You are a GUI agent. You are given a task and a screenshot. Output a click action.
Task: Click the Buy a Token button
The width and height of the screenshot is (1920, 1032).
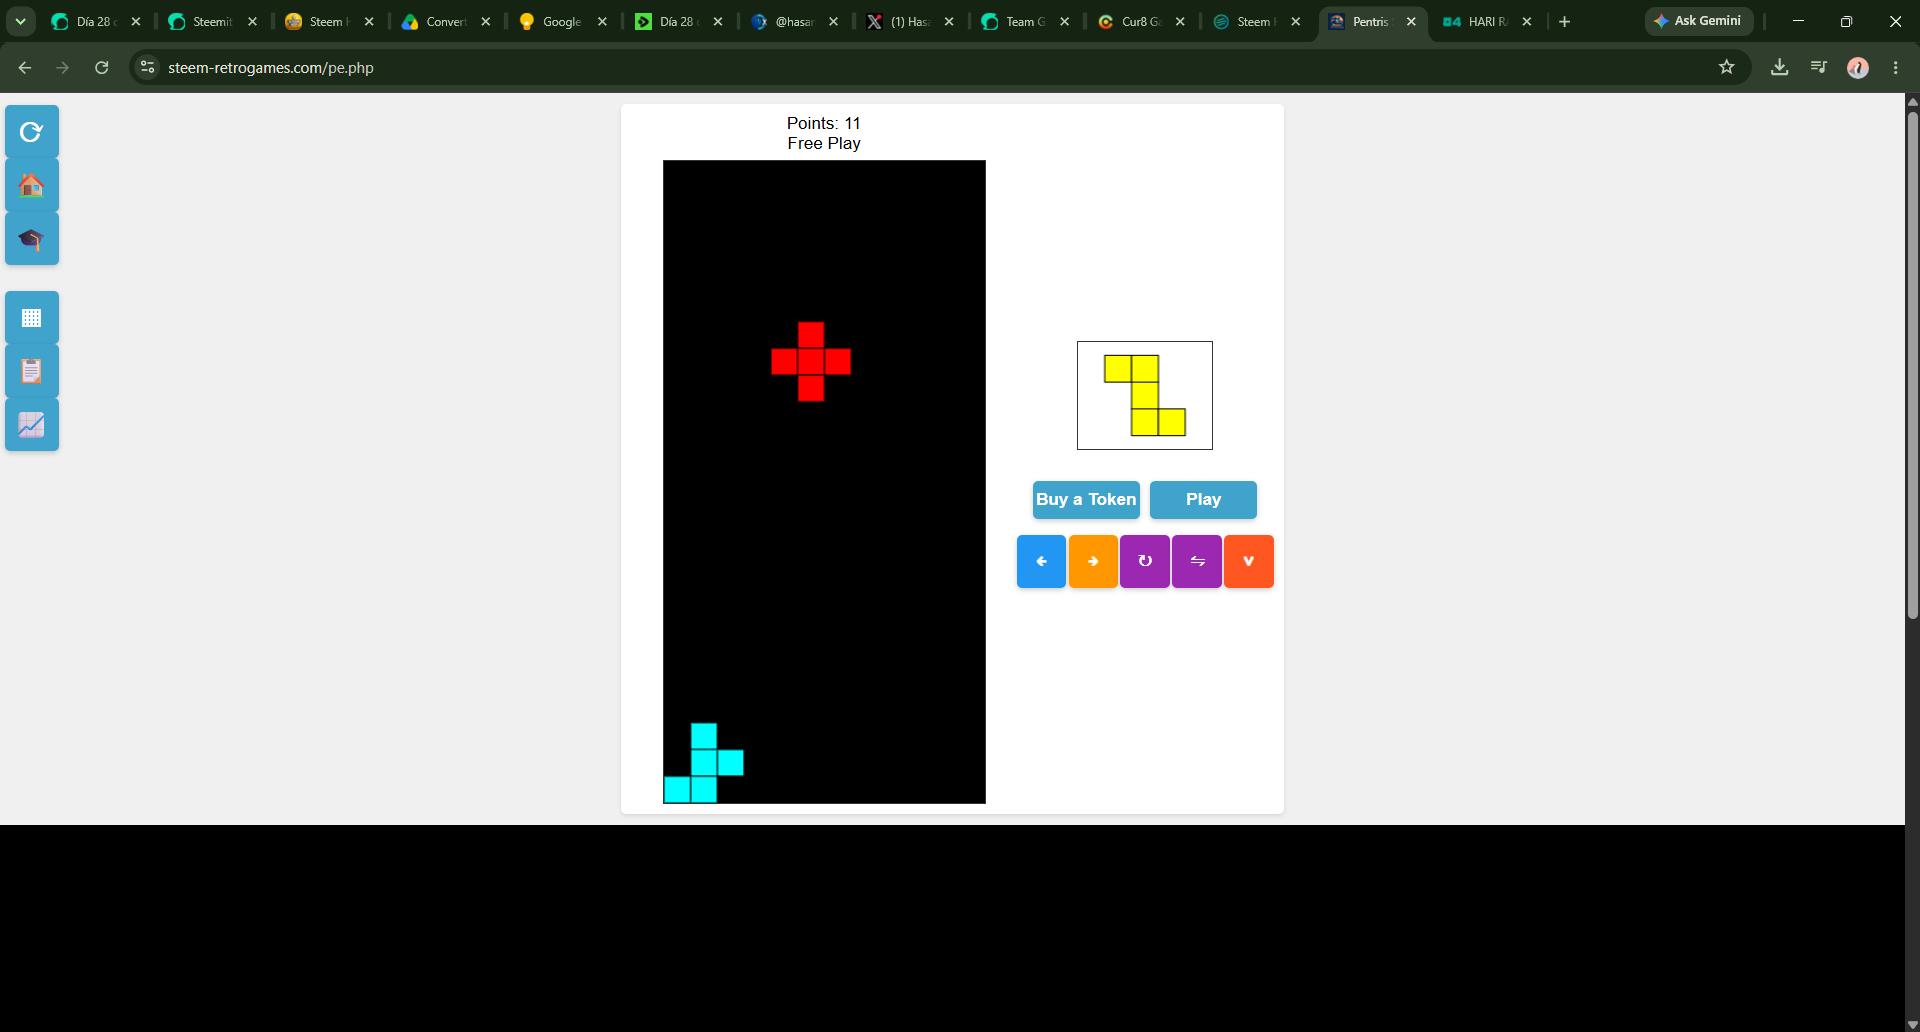pos(1086,500)
